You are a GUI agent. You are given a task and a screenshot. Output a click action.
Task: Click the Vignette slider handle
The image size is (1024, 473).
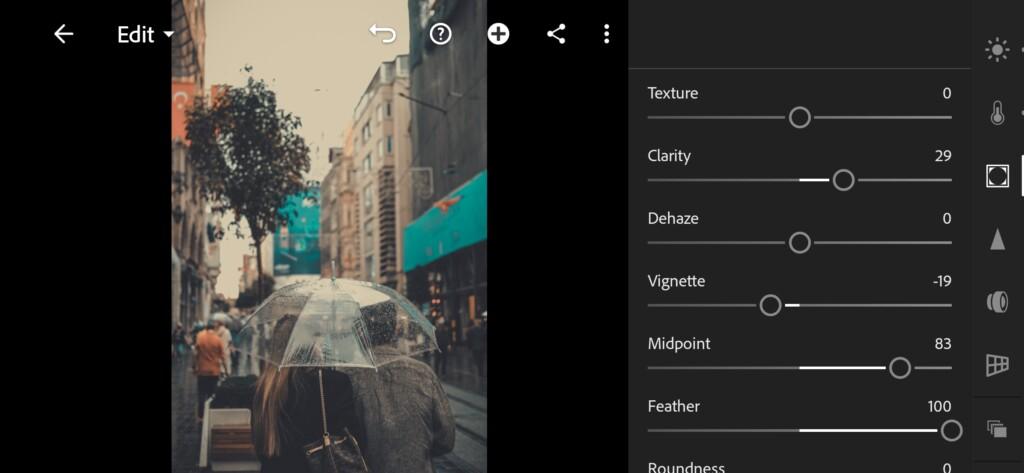[x=771, y=305]
